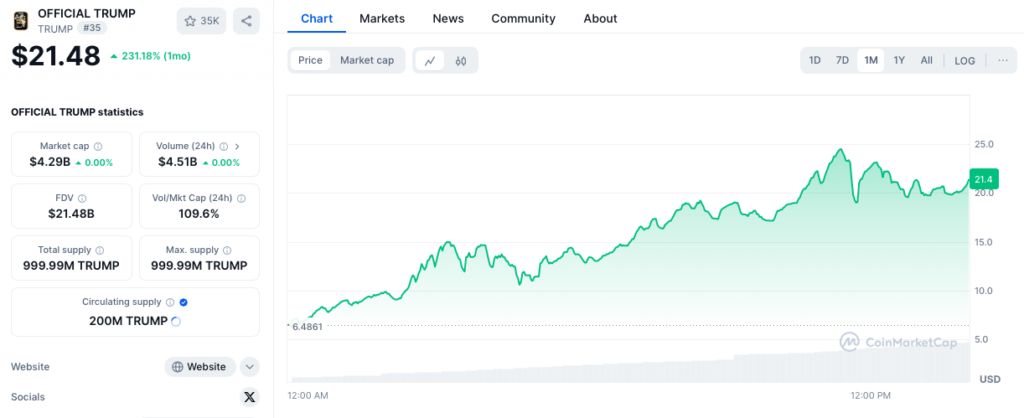This screenshot has height=418, width=1024.
Task: Click circulating supply progress ring
Action: click(175, 321)
